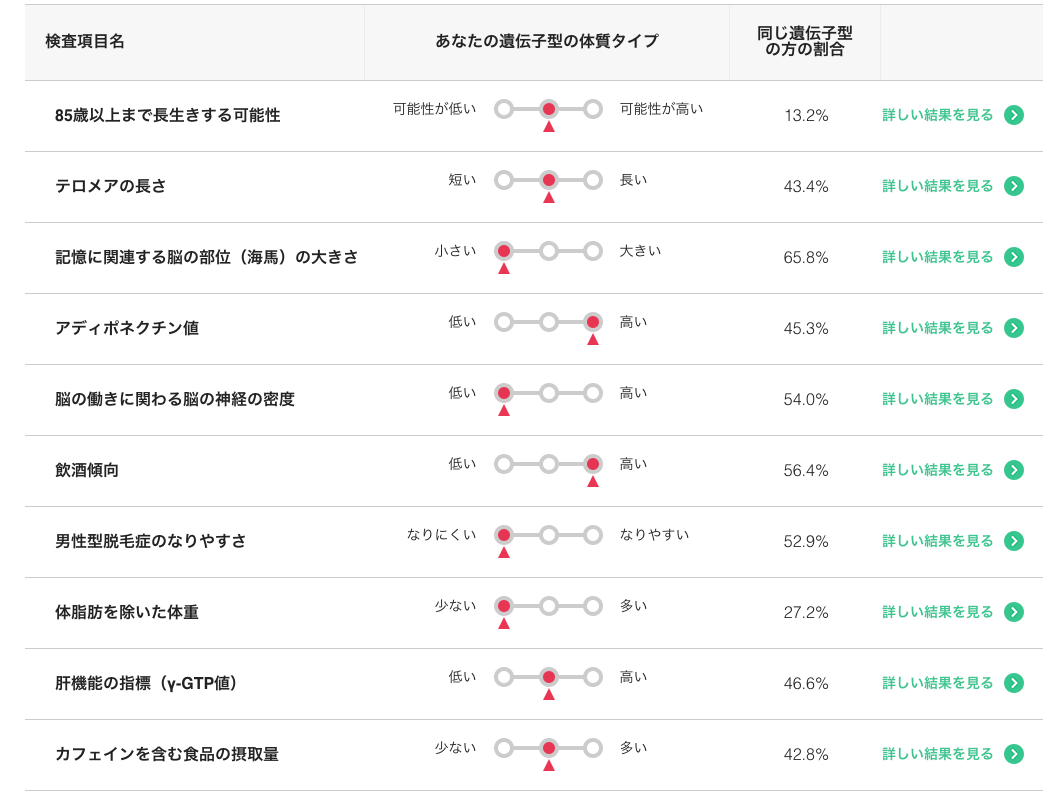Click あなたの遺伝子型の体質タイプ column header

tap(547, 42)
